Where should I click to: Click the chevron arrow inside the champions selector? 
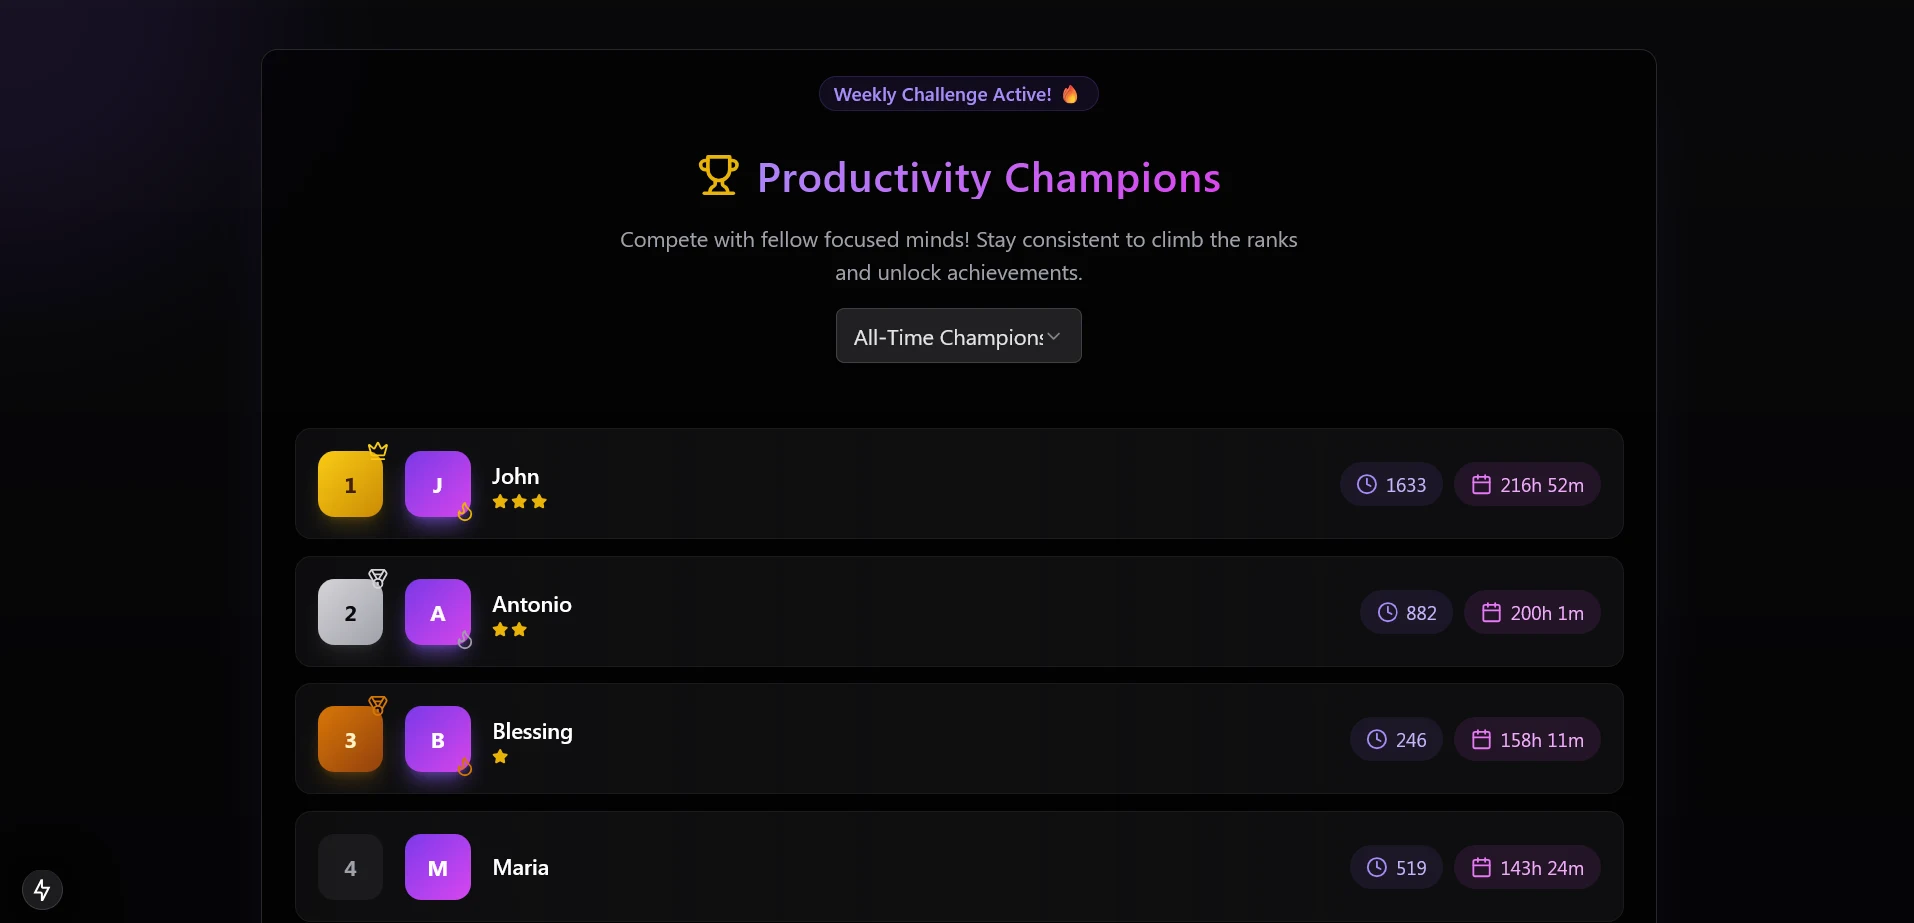tap(1053, 336)
